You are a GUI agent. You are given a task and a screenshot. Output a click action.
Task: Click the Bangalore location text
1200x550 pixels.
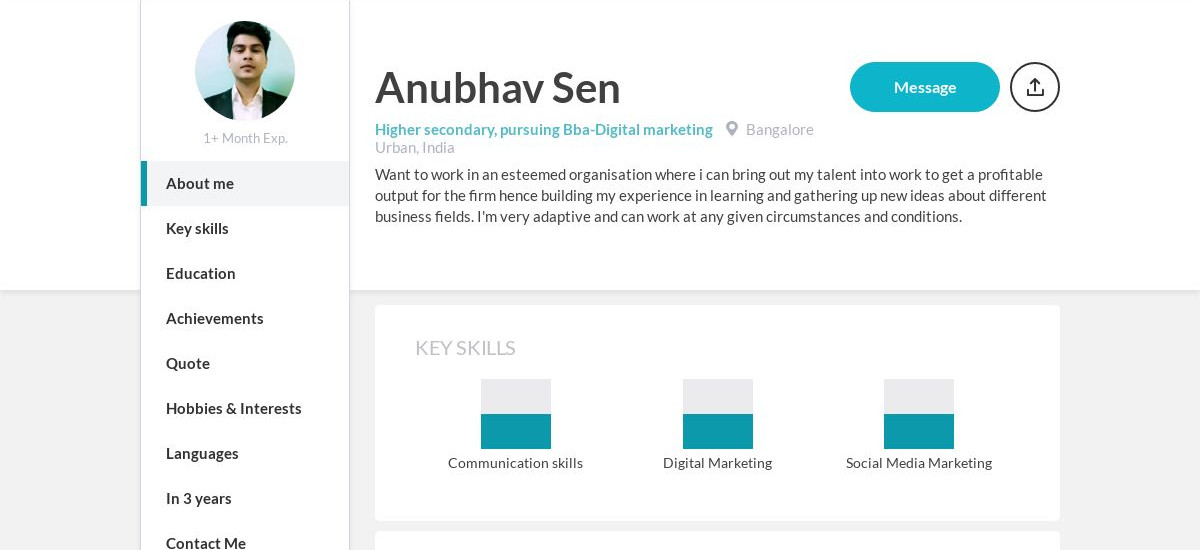pos(779,129)
